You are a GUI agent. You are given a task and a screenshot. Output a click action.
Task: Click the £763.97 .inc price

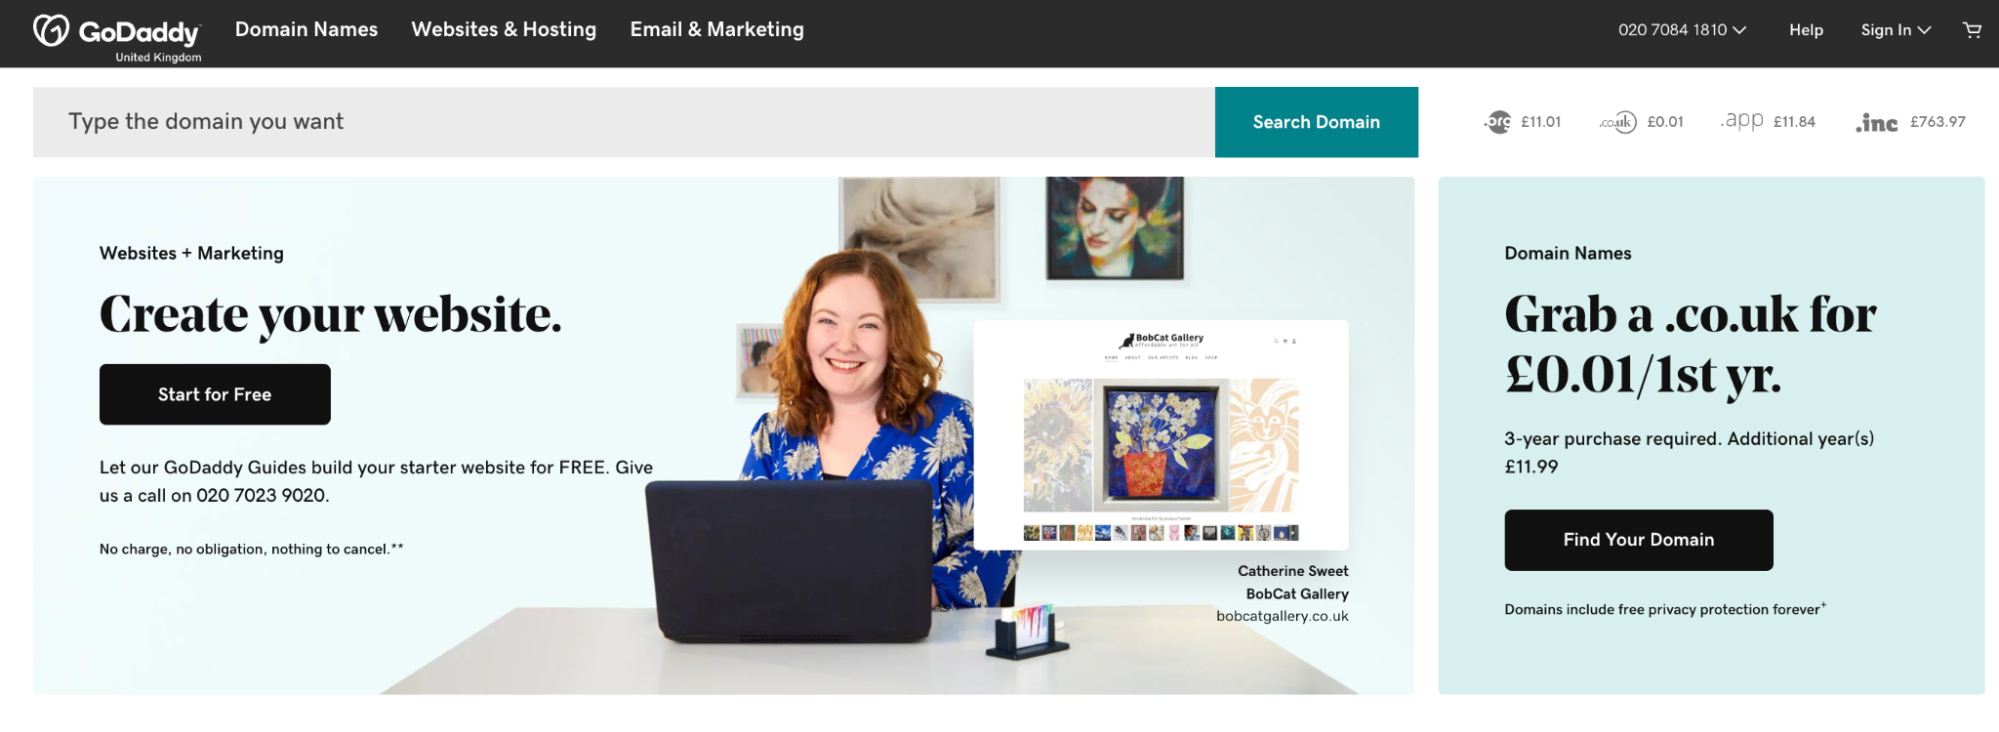tap(1938, 122)
